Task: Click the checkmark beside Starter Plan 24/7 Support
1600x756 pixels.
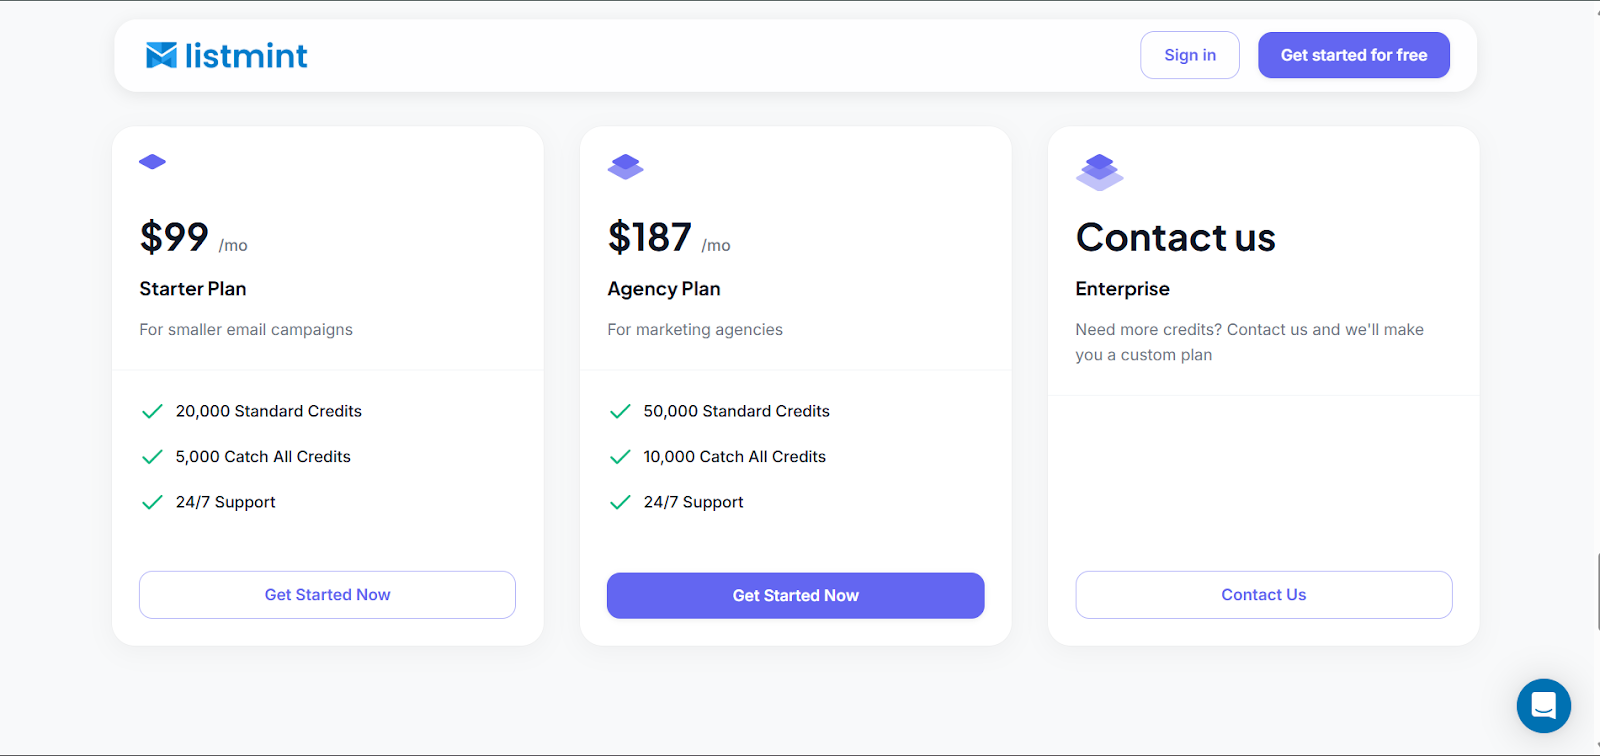Action: coord(151,501)
